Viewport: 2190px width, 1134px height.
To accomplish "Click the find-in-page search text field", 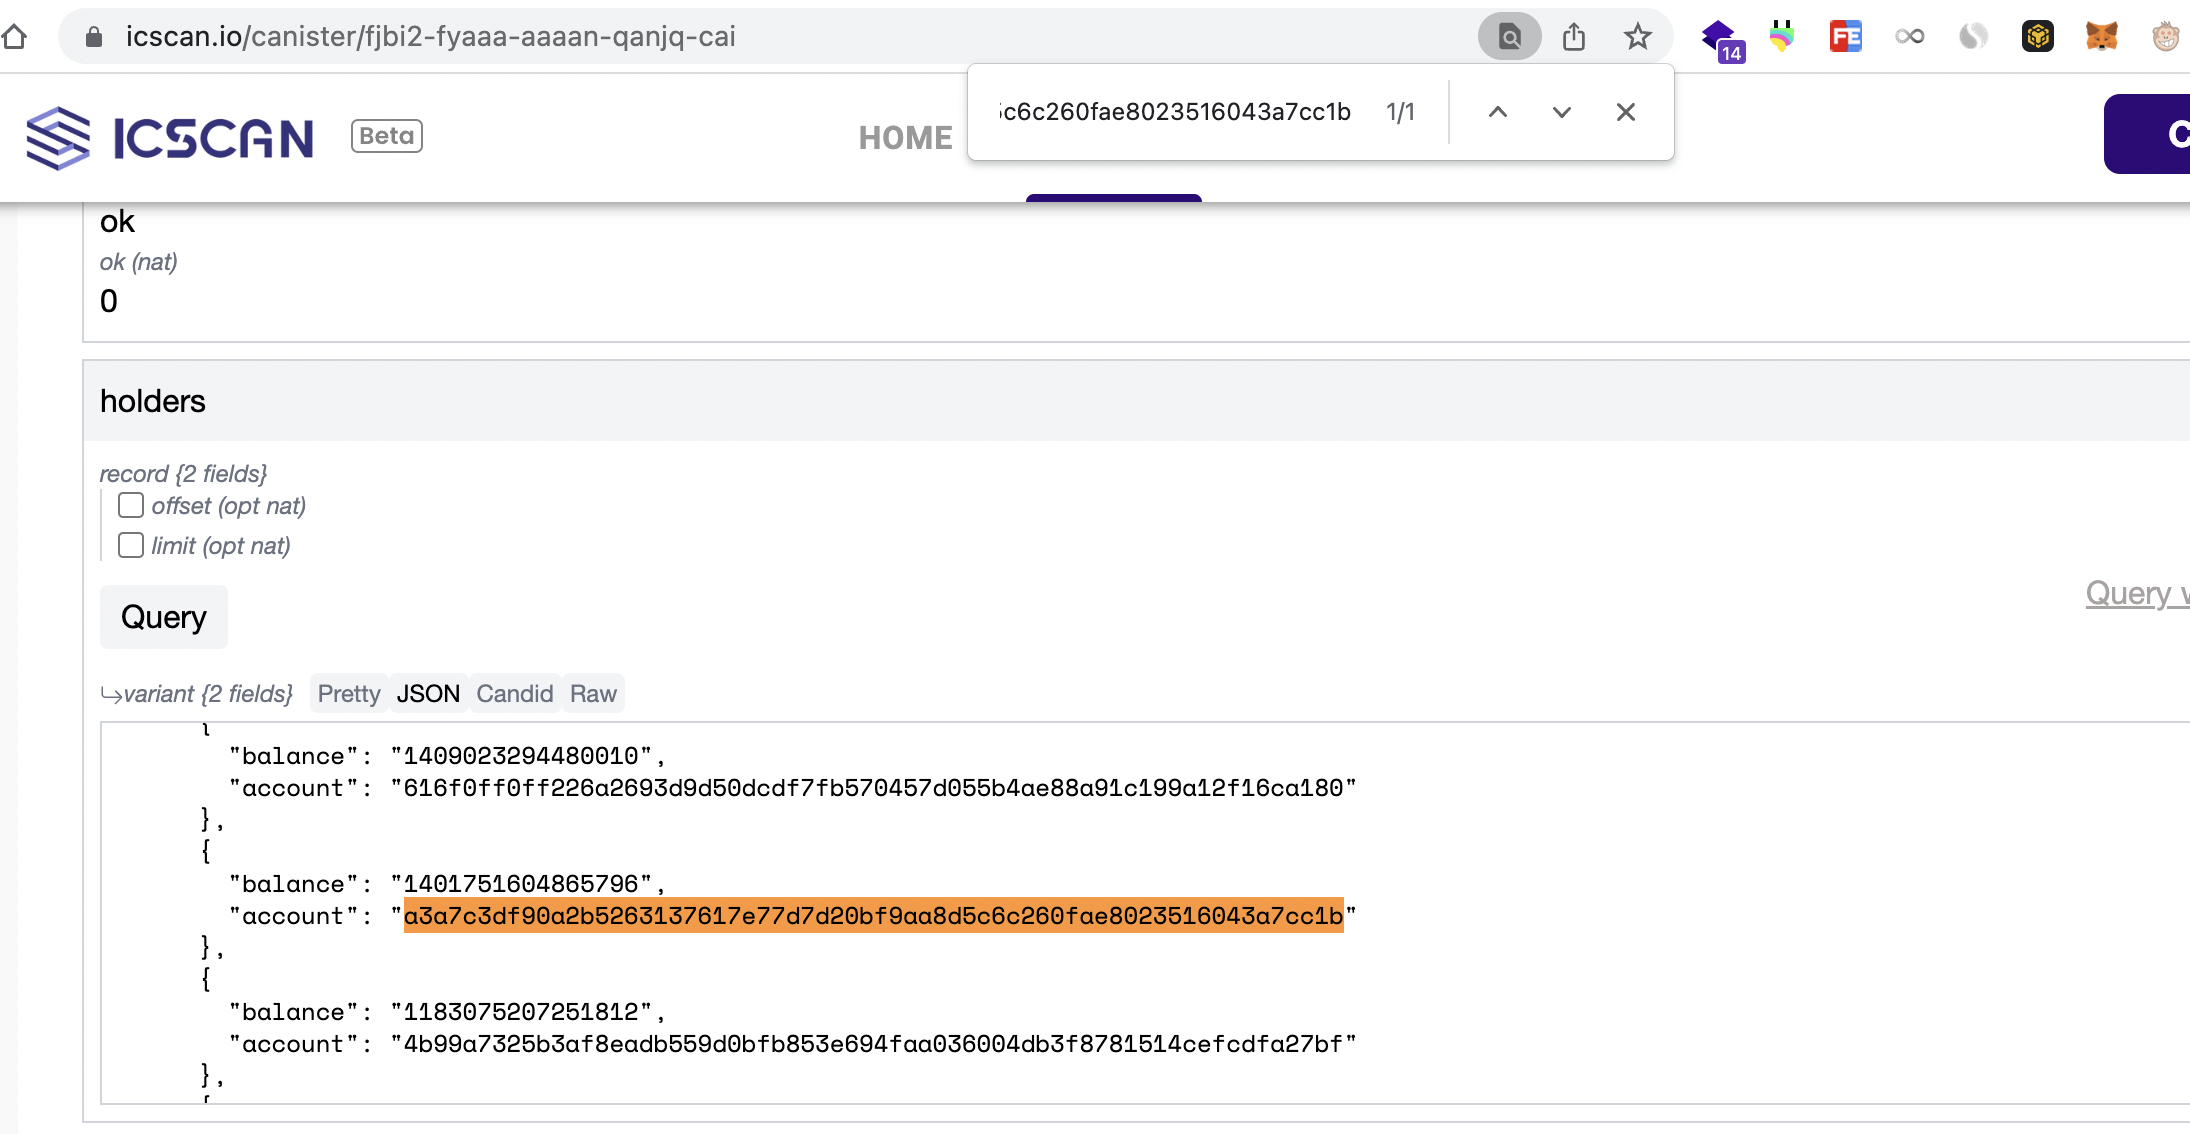I will coord(1176,112).
